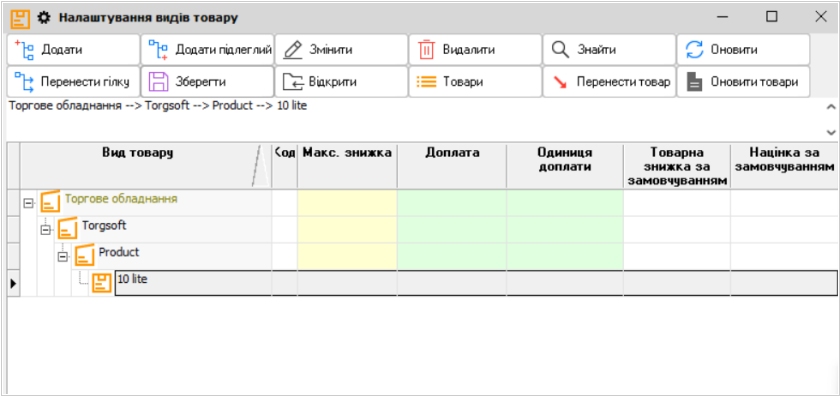Click the Макс. знижка column header
The height and width of the screenshot is (396, 840).
tap(347, 166)
